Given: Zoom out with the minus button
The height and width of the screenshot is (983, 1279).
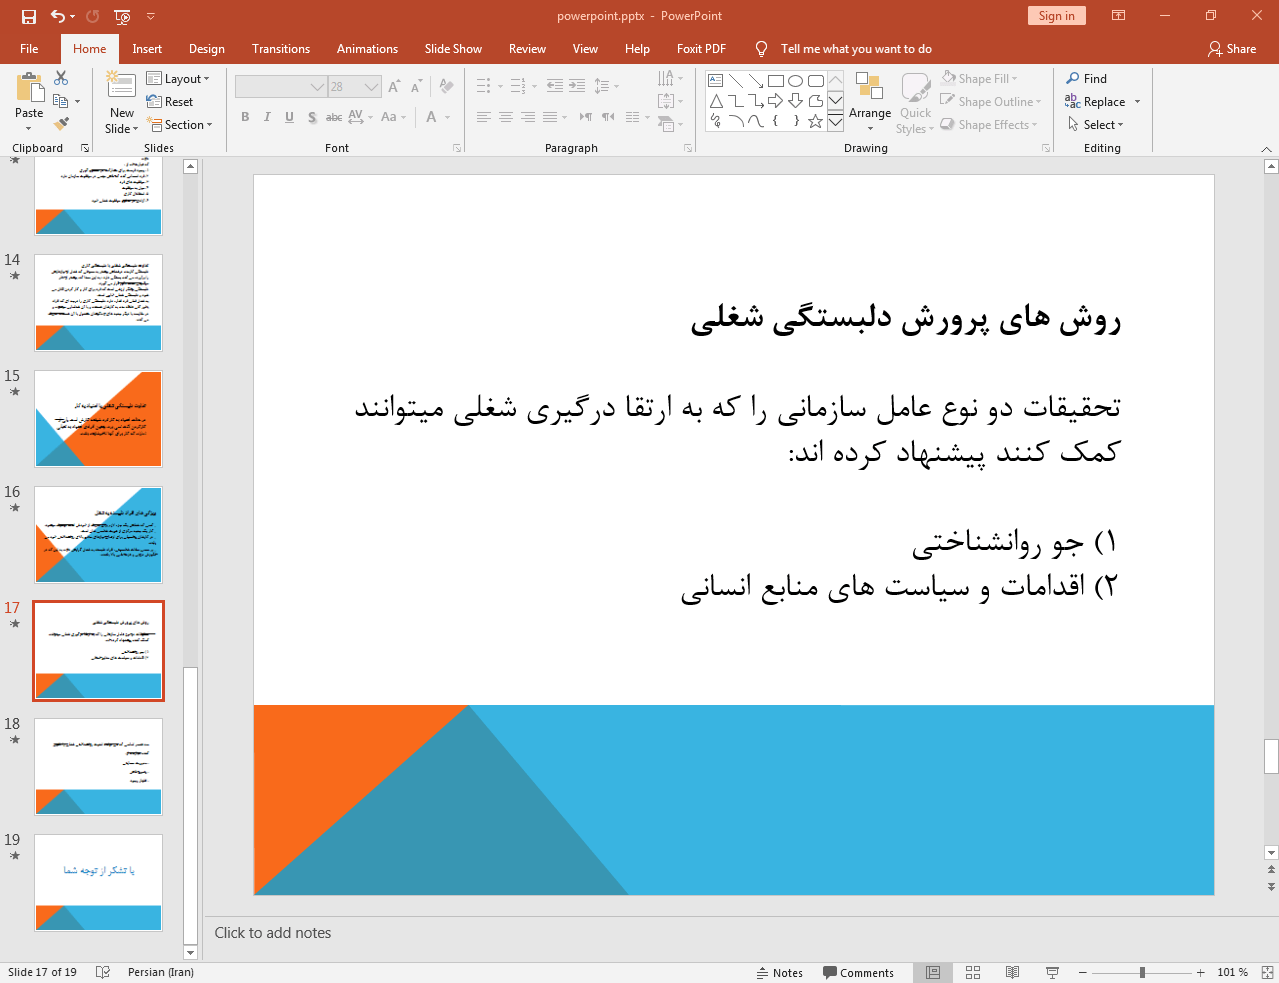Looking at the screenshot, I should click(1082, 972).
